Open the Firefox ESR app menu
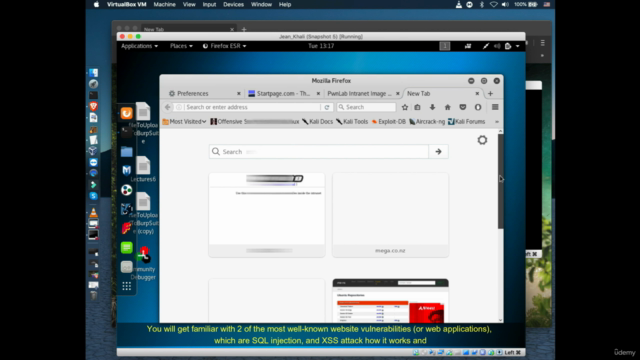The width and height of the screenshot is (640, 360). click(x=224, y=46)
